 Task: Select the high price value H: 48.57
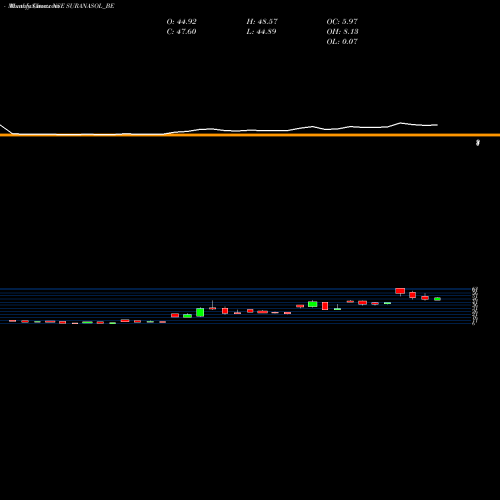[262, 22]
